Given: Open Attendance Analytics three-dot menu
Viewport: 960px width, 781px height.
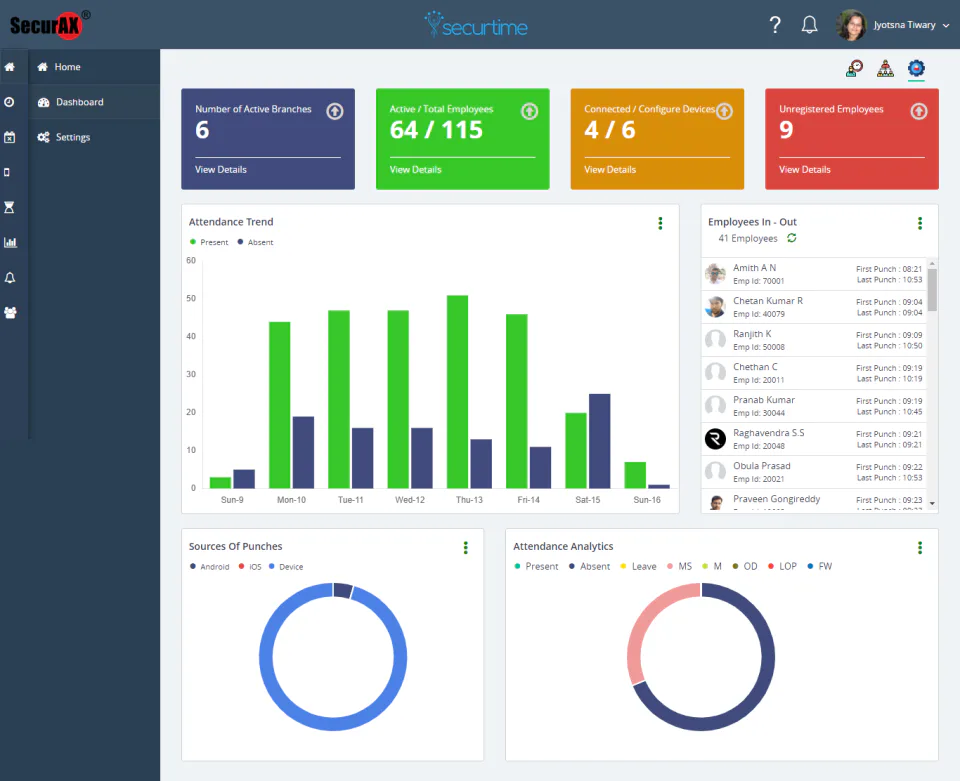Looking at the screenshot, I should point(920,548).
